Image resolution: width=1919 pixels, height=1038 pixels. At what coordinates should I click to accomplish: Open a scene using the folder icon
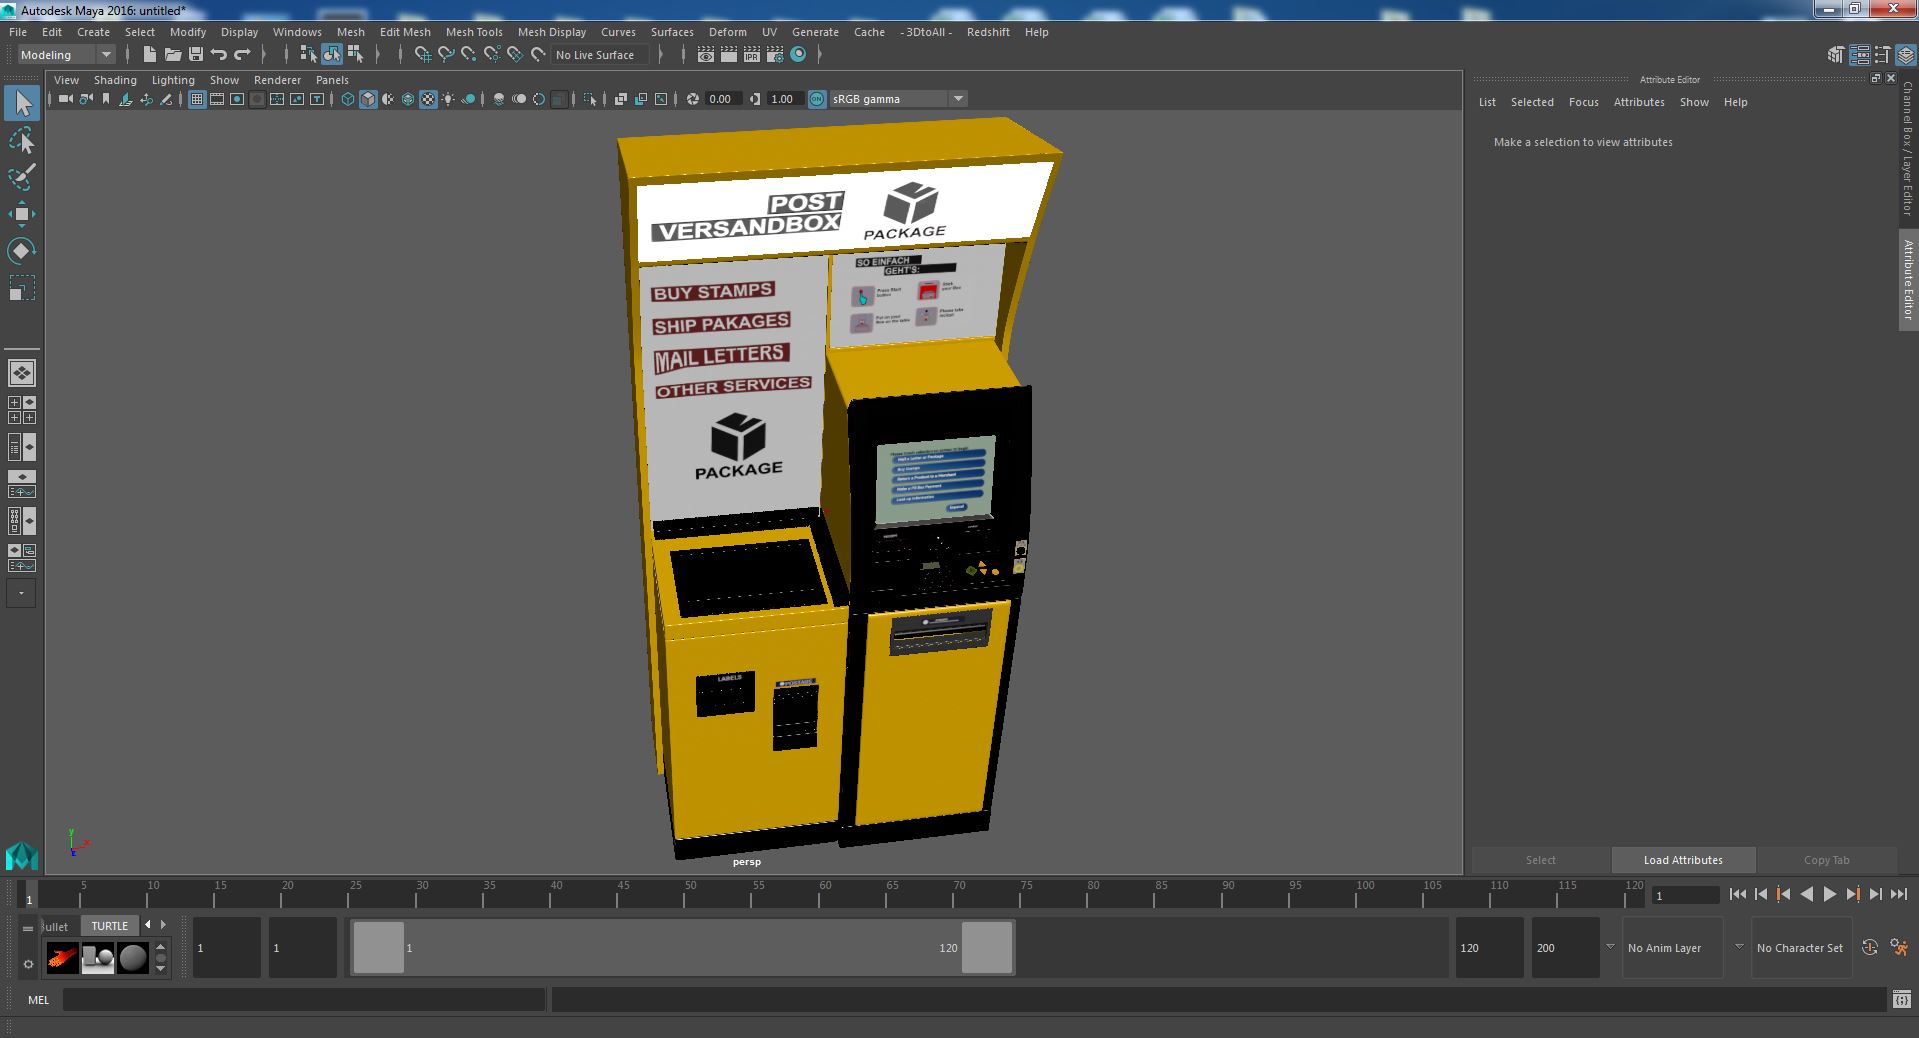pyautogui.click(x=173, y=55)
